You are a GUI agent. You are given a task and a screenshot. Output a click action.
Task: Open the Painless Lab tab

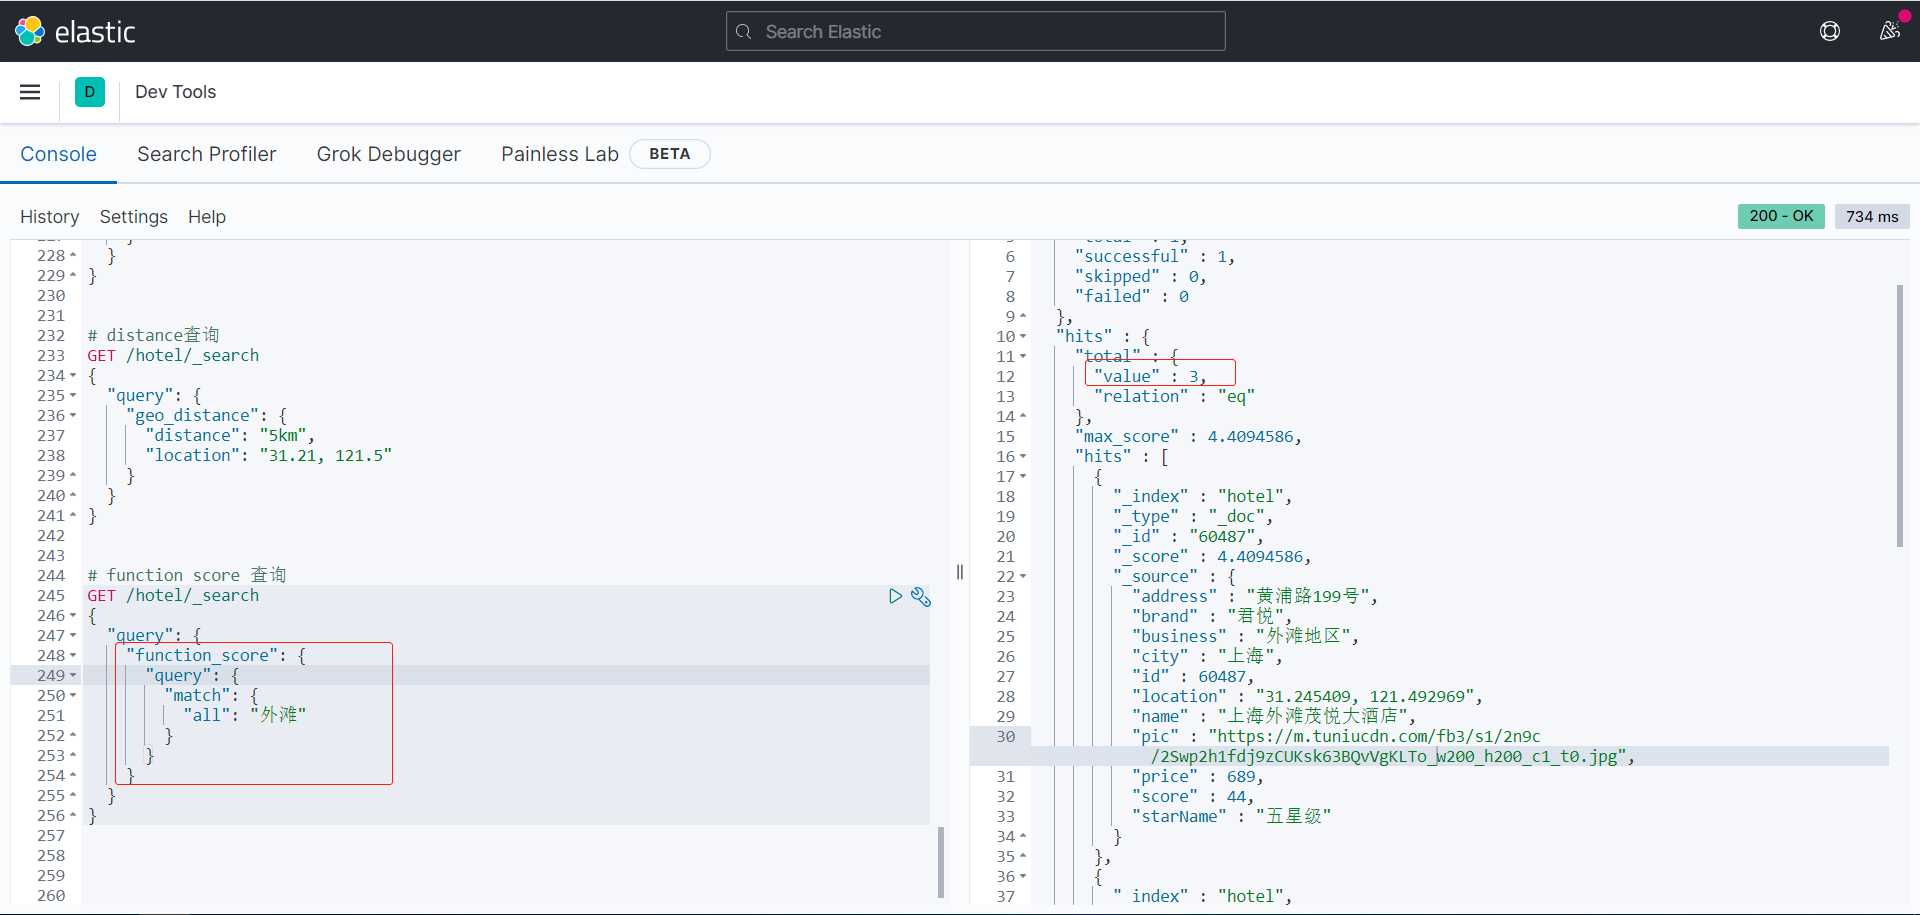[x=559, y=154]
